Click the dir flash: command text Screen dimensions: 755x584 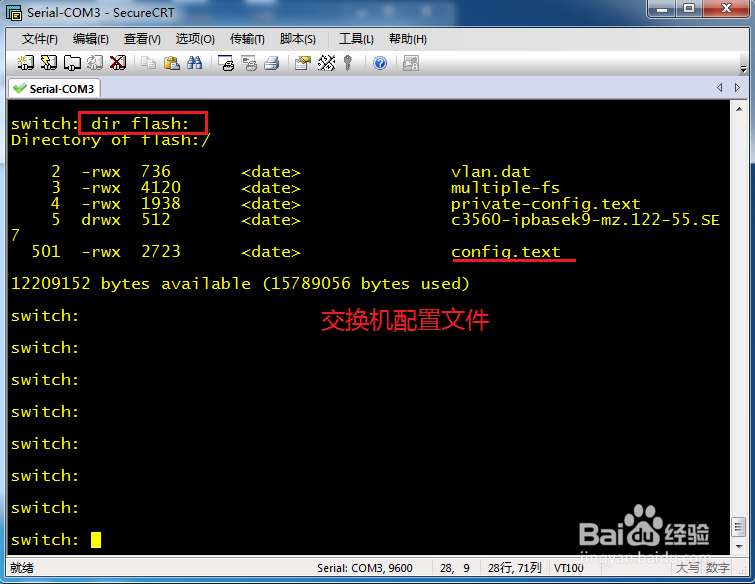(x=140, y=124)
